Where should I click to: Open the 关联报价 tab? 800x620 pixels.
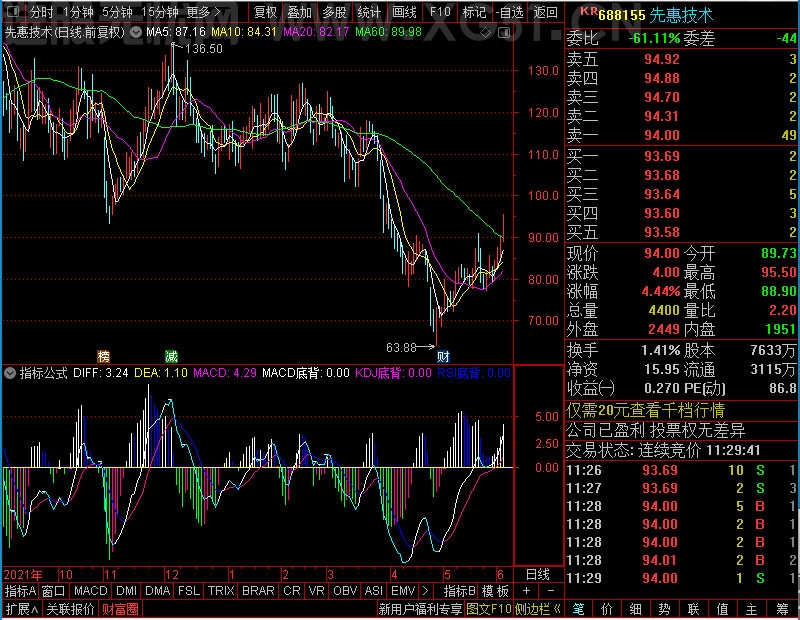coord(70,609)
